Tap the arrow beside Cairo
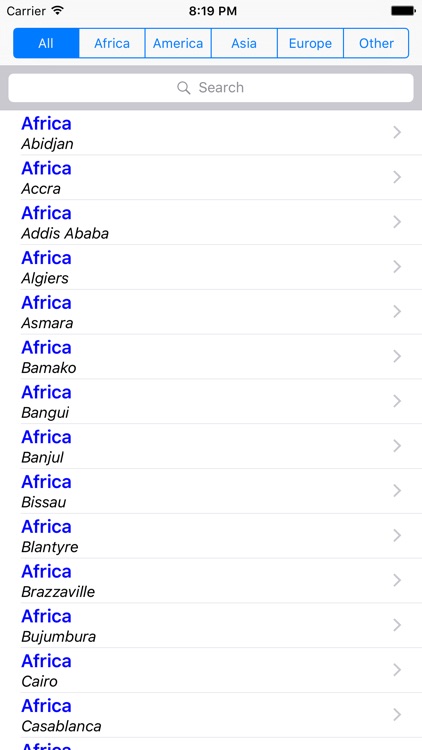Image resolution: width=422 pixels, height=750 pixels. 397,670
